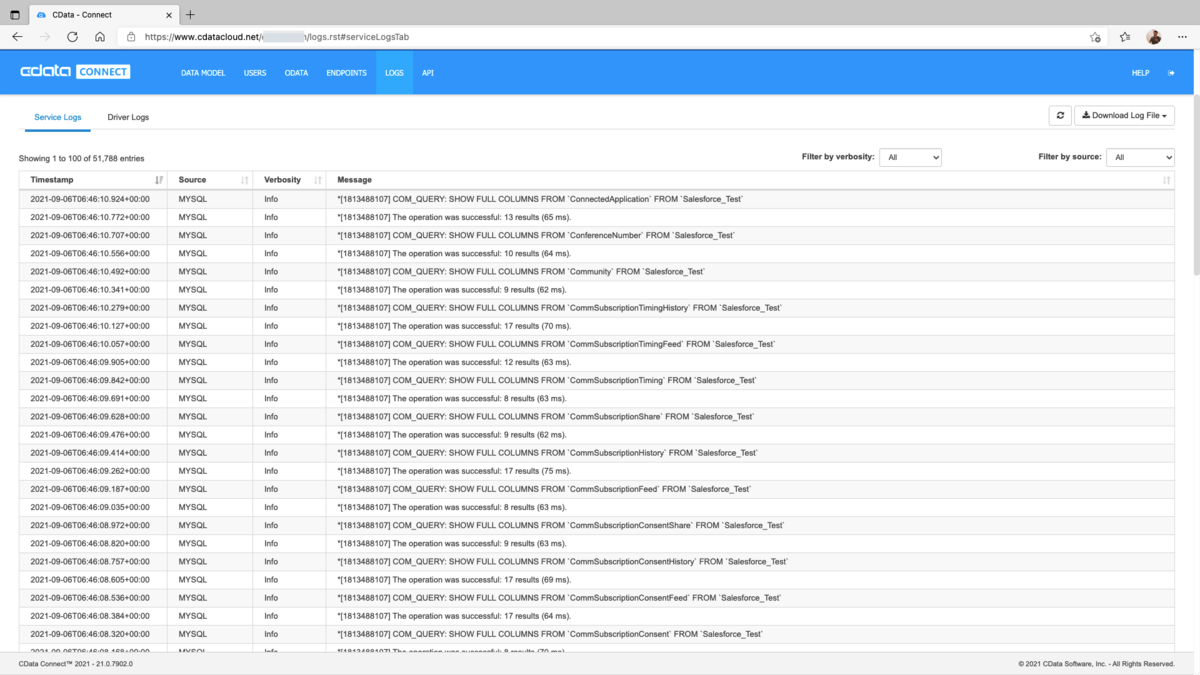Click the 13 results (65 ms) message
The width and height of the screenshot is (1200, 675).
pyautogui.click(x=453, y=217)
